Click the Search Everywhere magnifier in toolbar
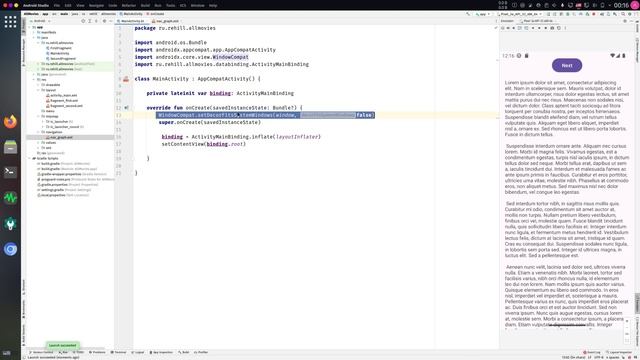 coord(623,14)
